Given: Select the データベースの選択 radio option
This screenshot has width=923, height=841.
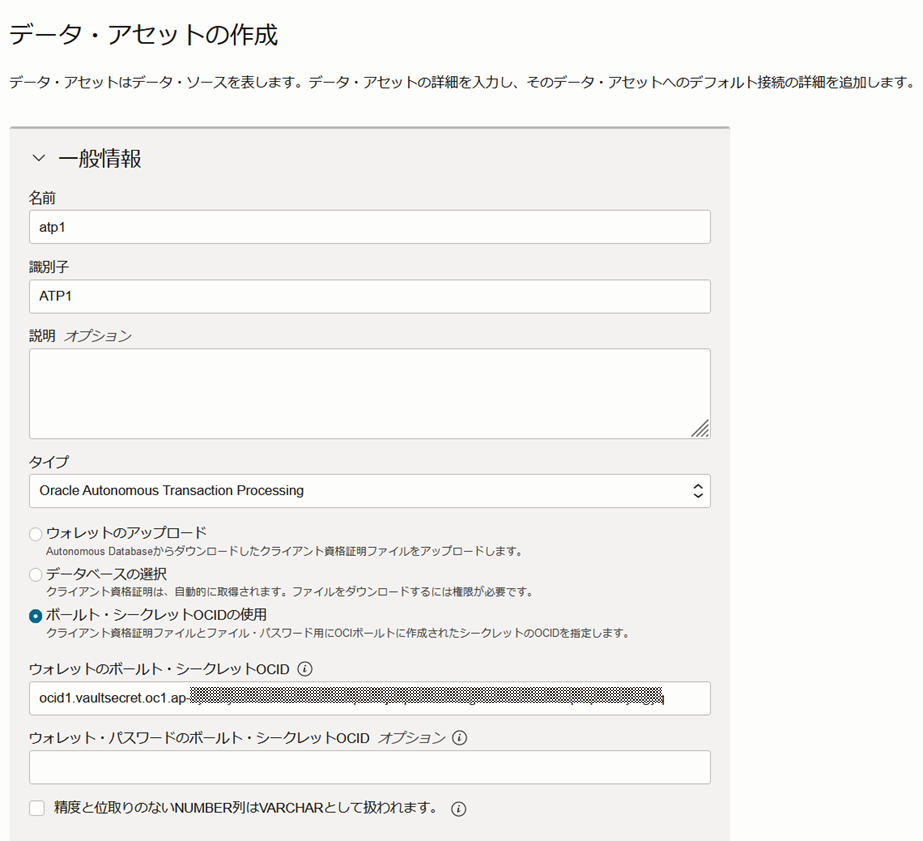Looking at the screenshot, I should coord(36,574).
